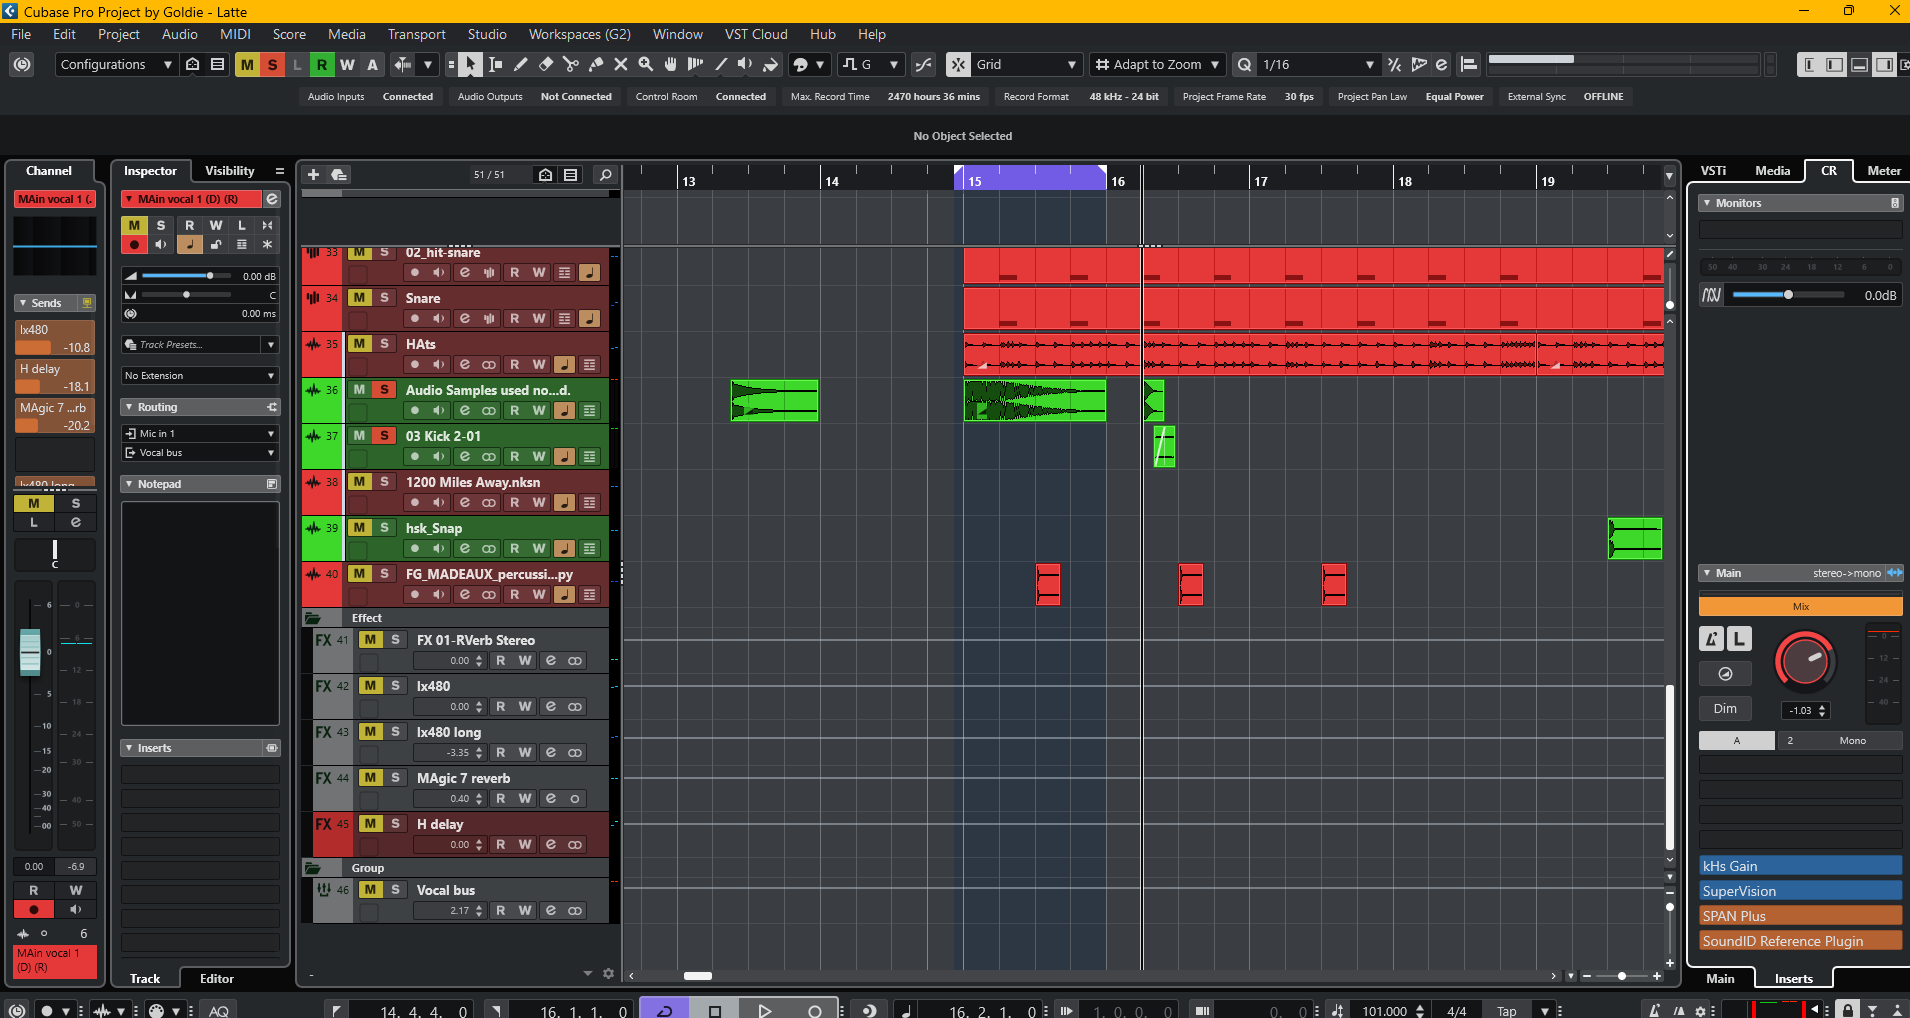Select the Erase tool
This screenshot has width=1910, height=1018.
click(546, 65)
